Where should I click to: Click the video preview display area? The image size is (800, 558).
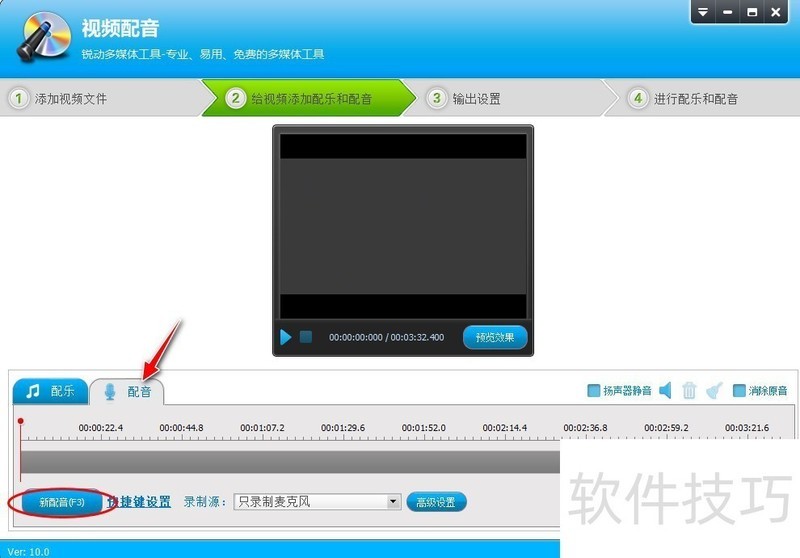click(403, 226)
